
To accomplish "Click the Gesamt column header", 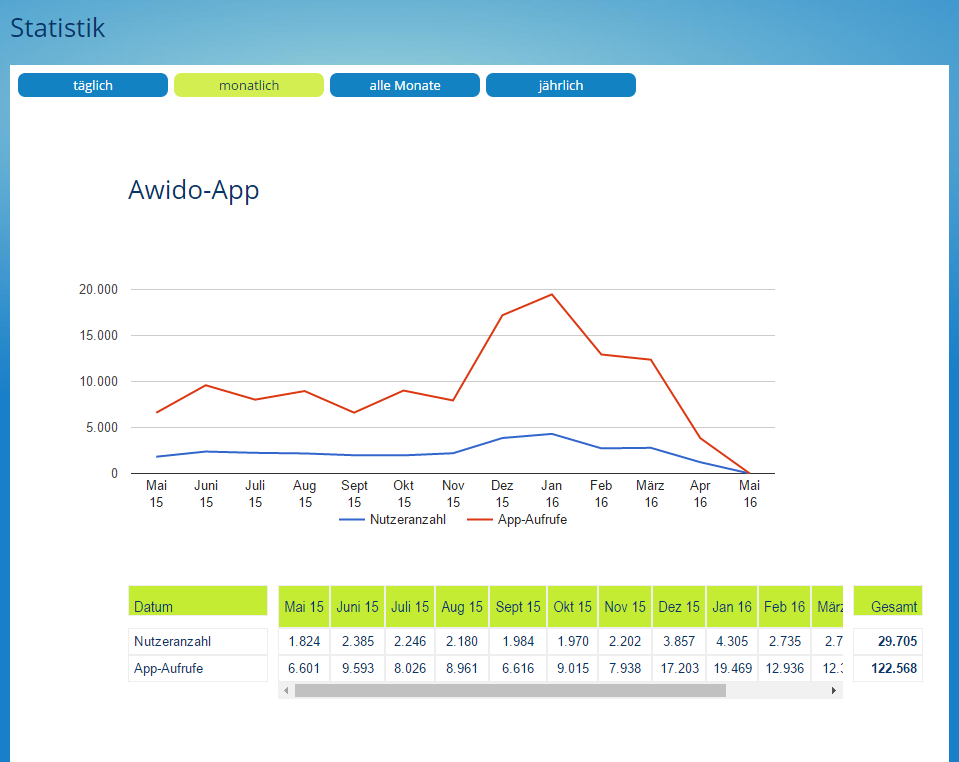I will 887,601.
